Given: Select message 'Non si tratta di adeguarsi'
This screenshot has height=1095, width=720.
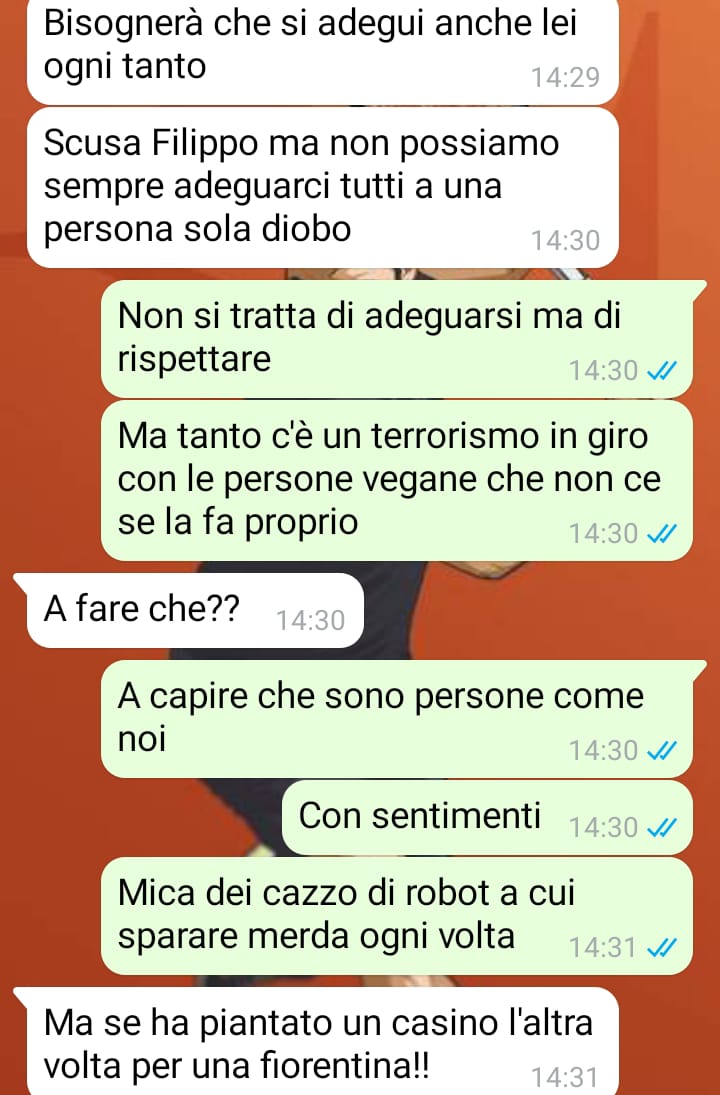Looking at the screenshot, I should pos(397,339).
